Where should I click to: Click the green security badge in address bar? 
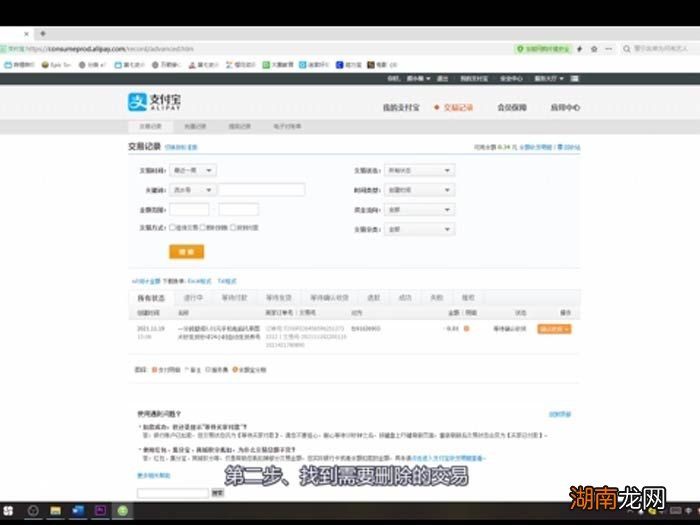pyautogui.click(x=543, y=49)
